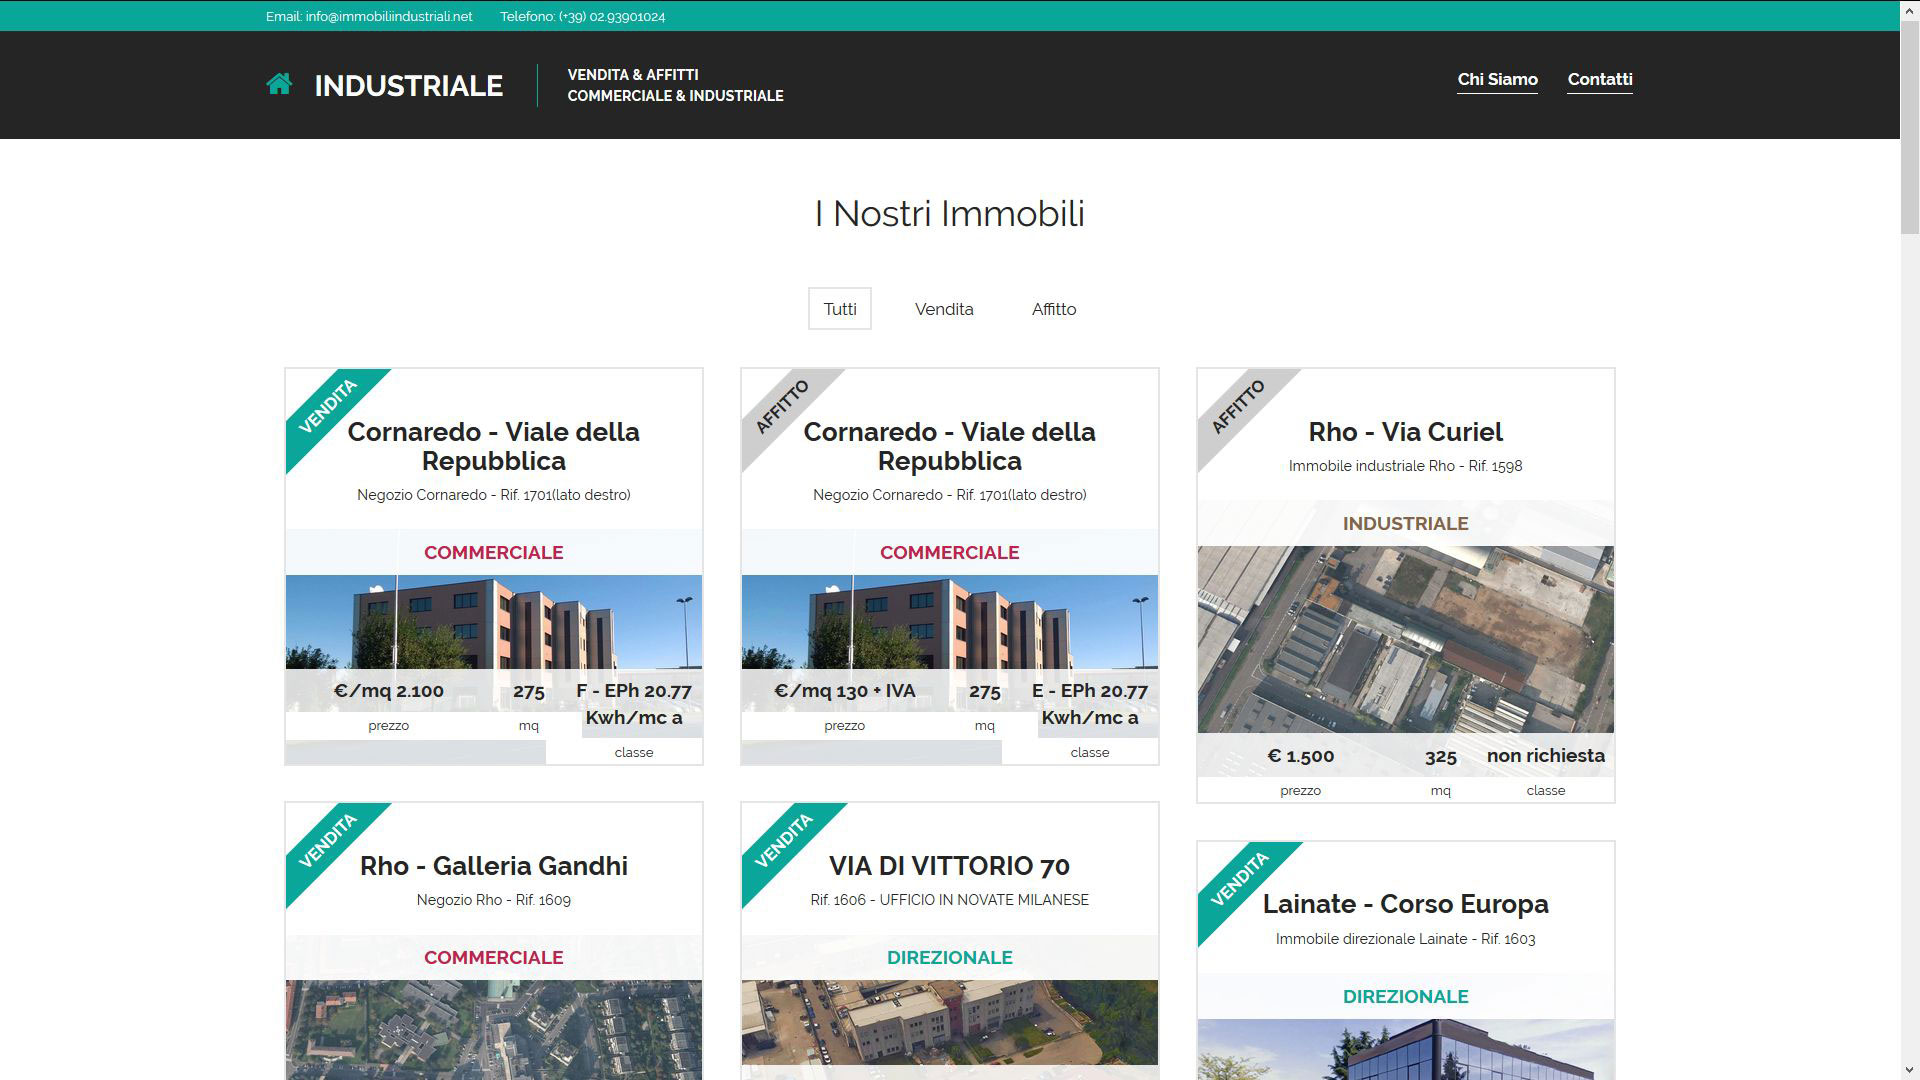Click the text Immobile industriale Rho - Rif. 1598

pos(1405,466)
